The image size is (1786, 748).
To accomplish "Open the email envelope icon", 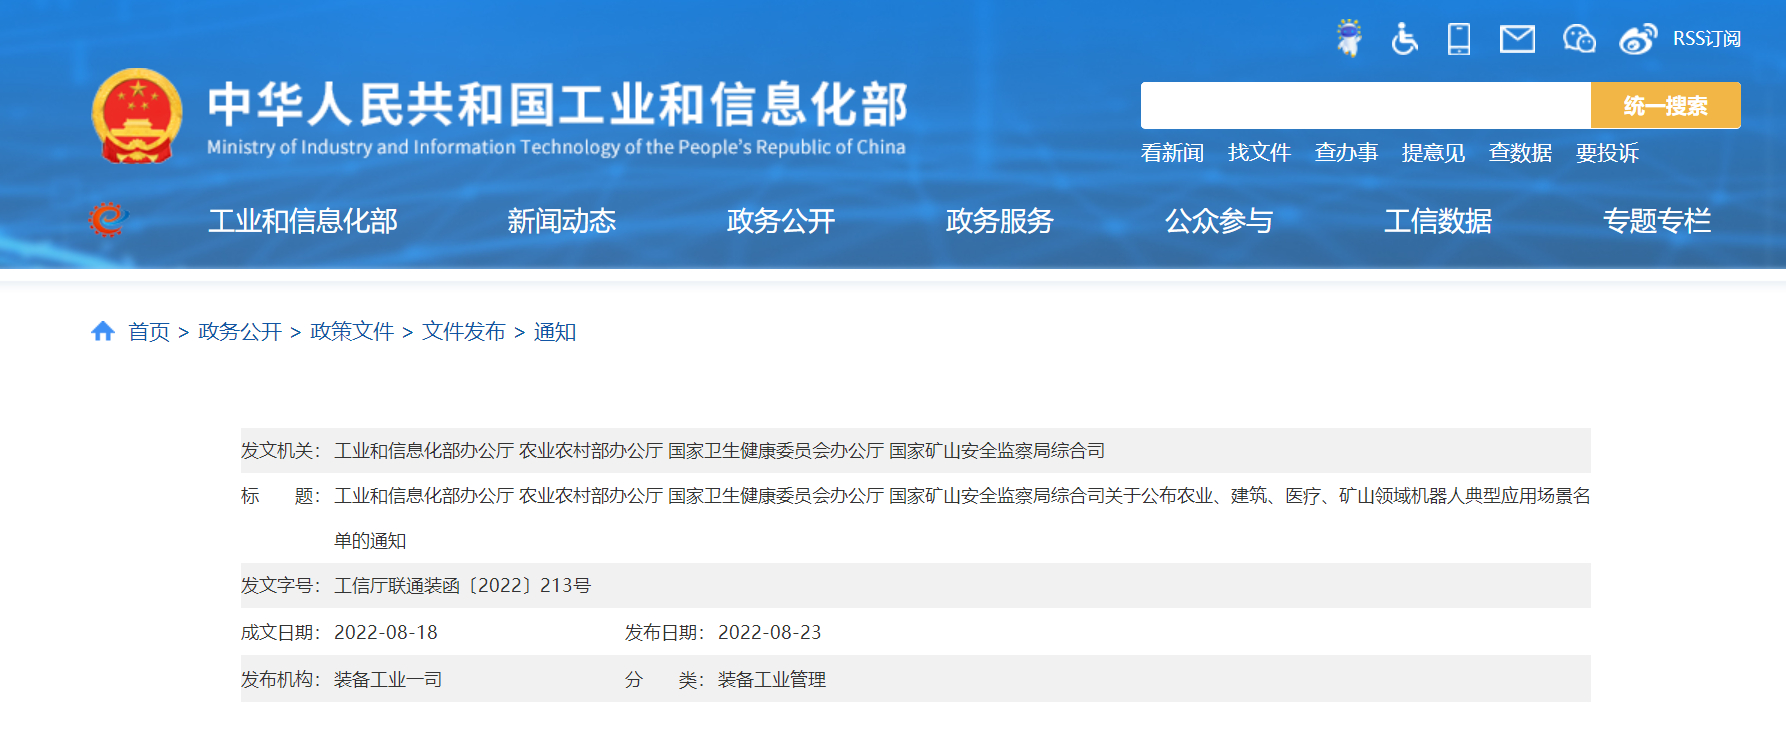I will pos(1517,39).
